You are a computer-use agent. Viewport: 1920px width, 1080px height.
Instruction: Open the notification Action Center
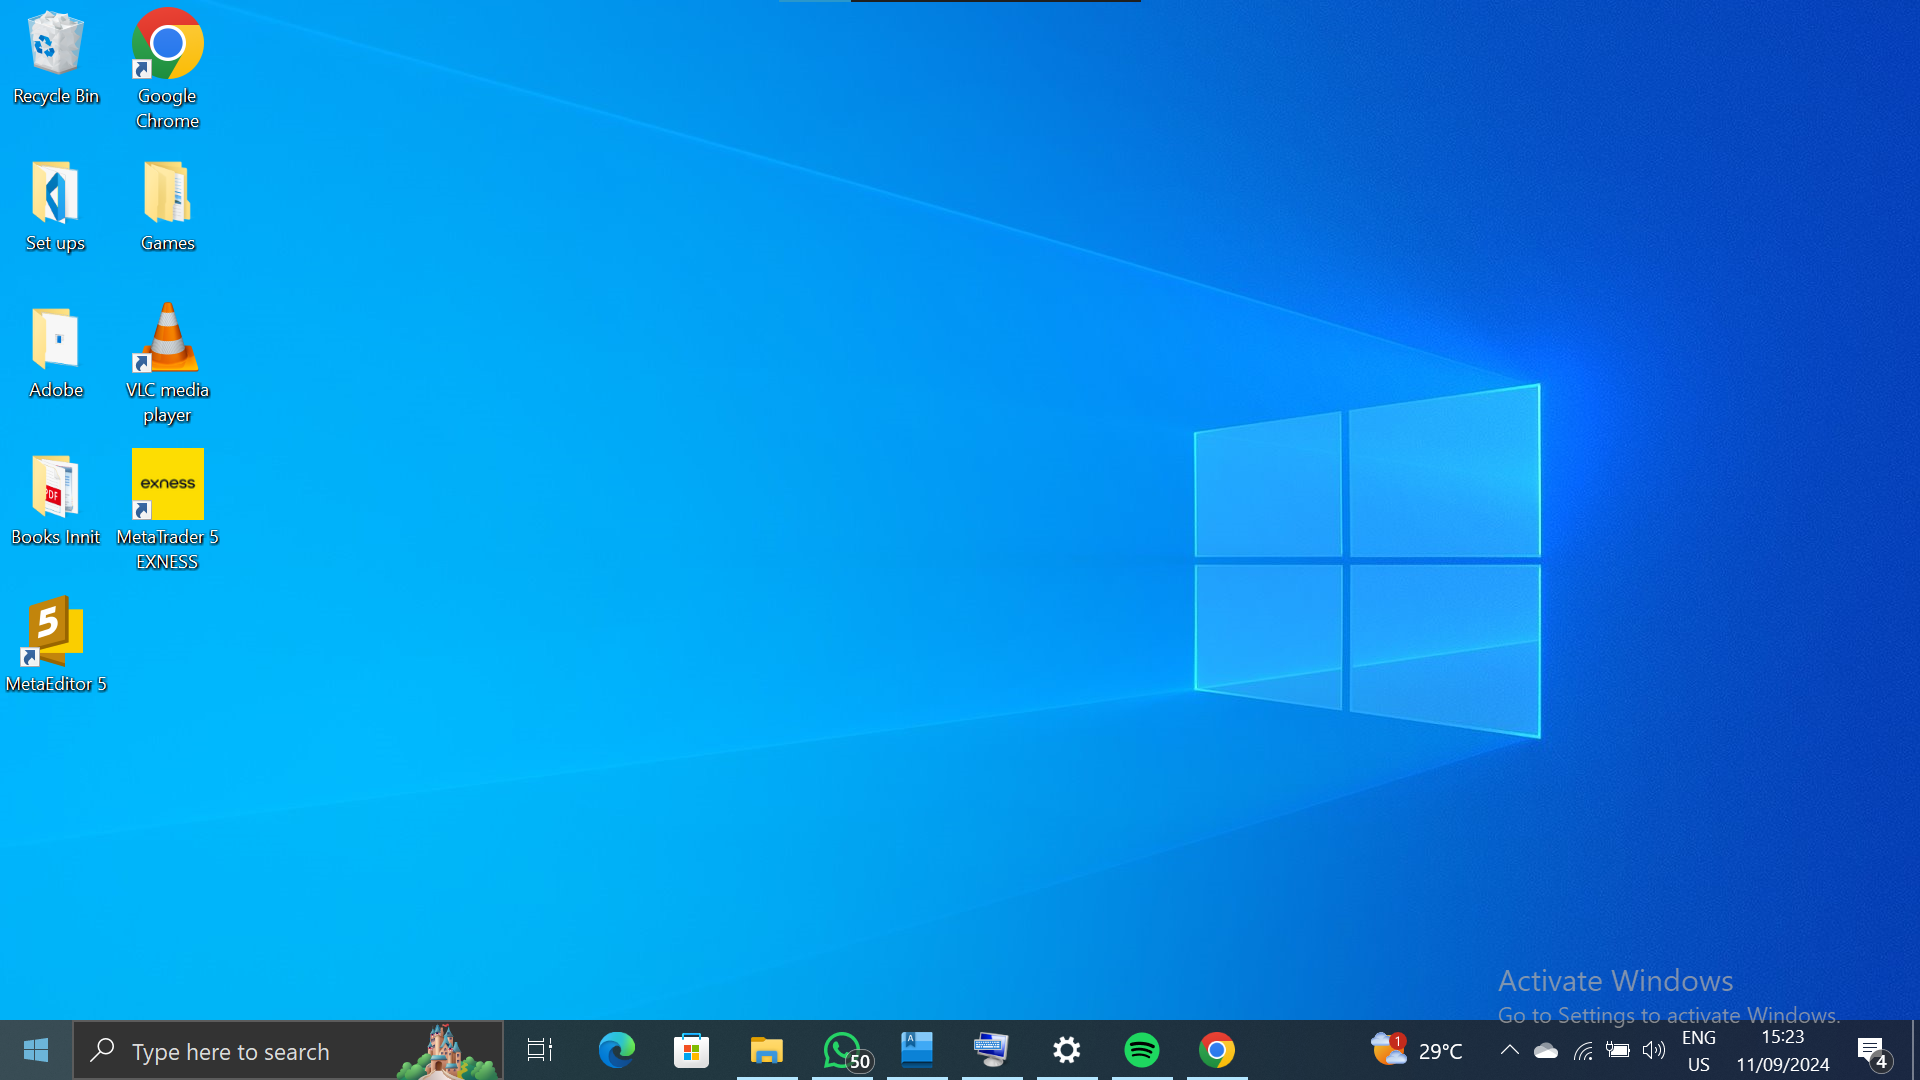[x=1872, y=1050]
